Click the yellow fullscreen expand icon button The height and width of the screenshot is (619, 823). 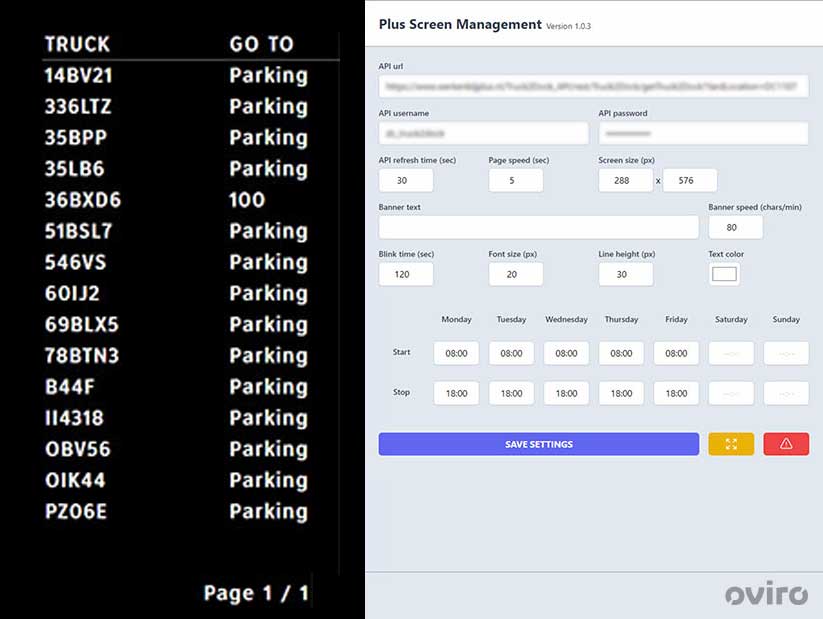click(731, 444)
